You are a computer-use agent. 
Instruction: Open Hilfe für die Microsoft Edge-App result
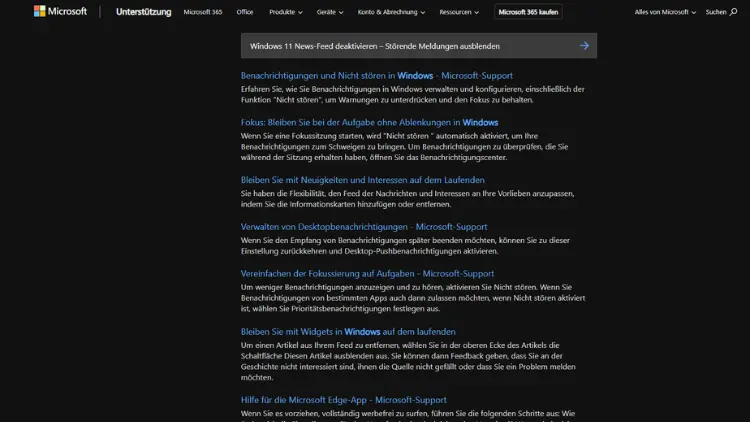343,400
